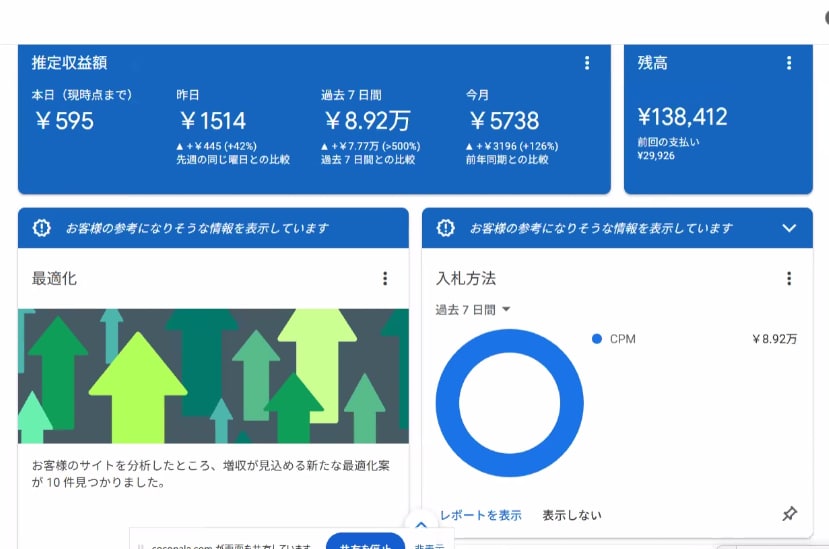This screenshot has height=549, width=829.
Task: Click this month's earnings ¥5738
Action: point(504,121)
